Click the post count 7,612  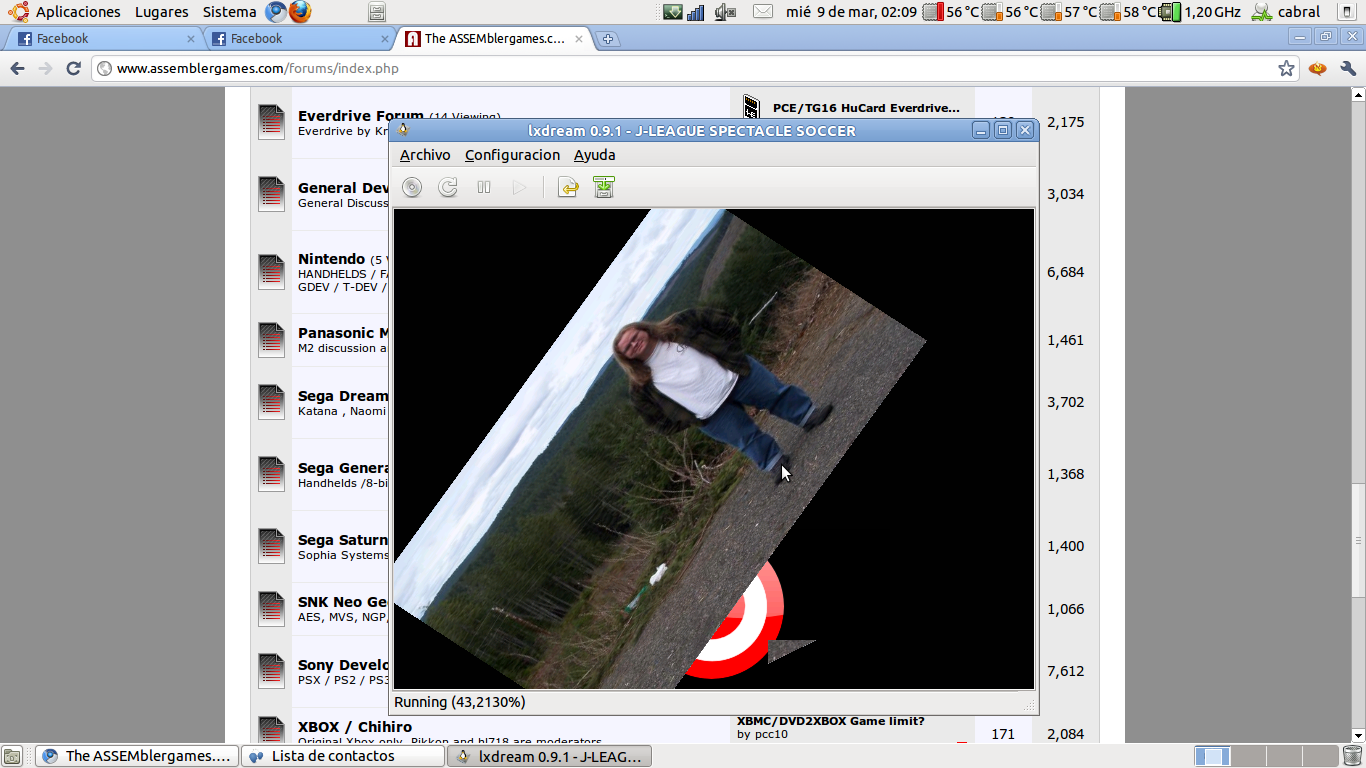(1065, 671)
